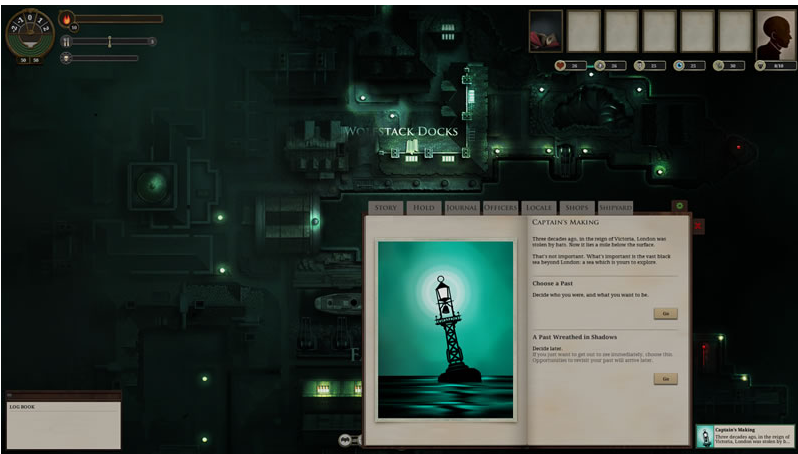The width and height of the screenshot is (798, 454).
Task: Click the Wolfstack Docks map label
Action: (401, 131)
